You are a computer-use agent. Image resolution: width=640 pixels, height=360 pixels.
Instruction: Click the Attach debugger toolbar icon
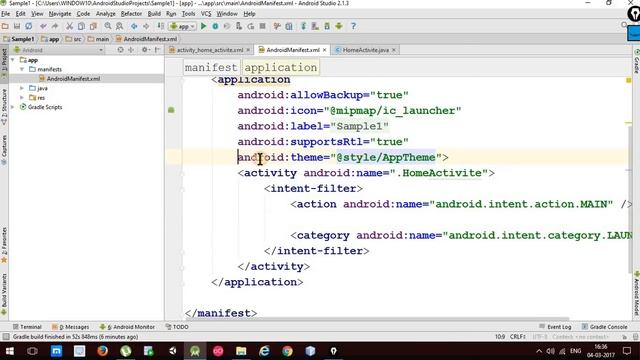239,26
